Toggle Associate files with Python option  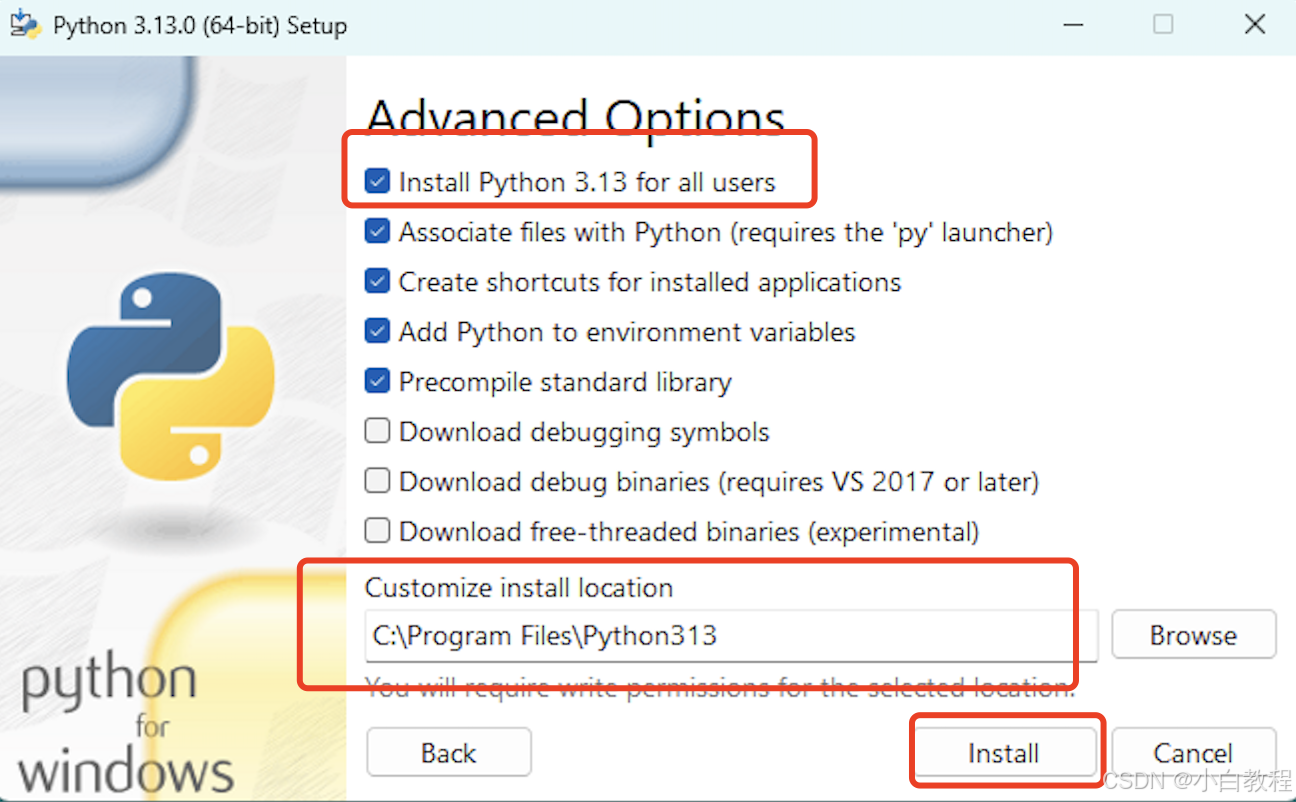pyautogui.click(x=377, y=231)
